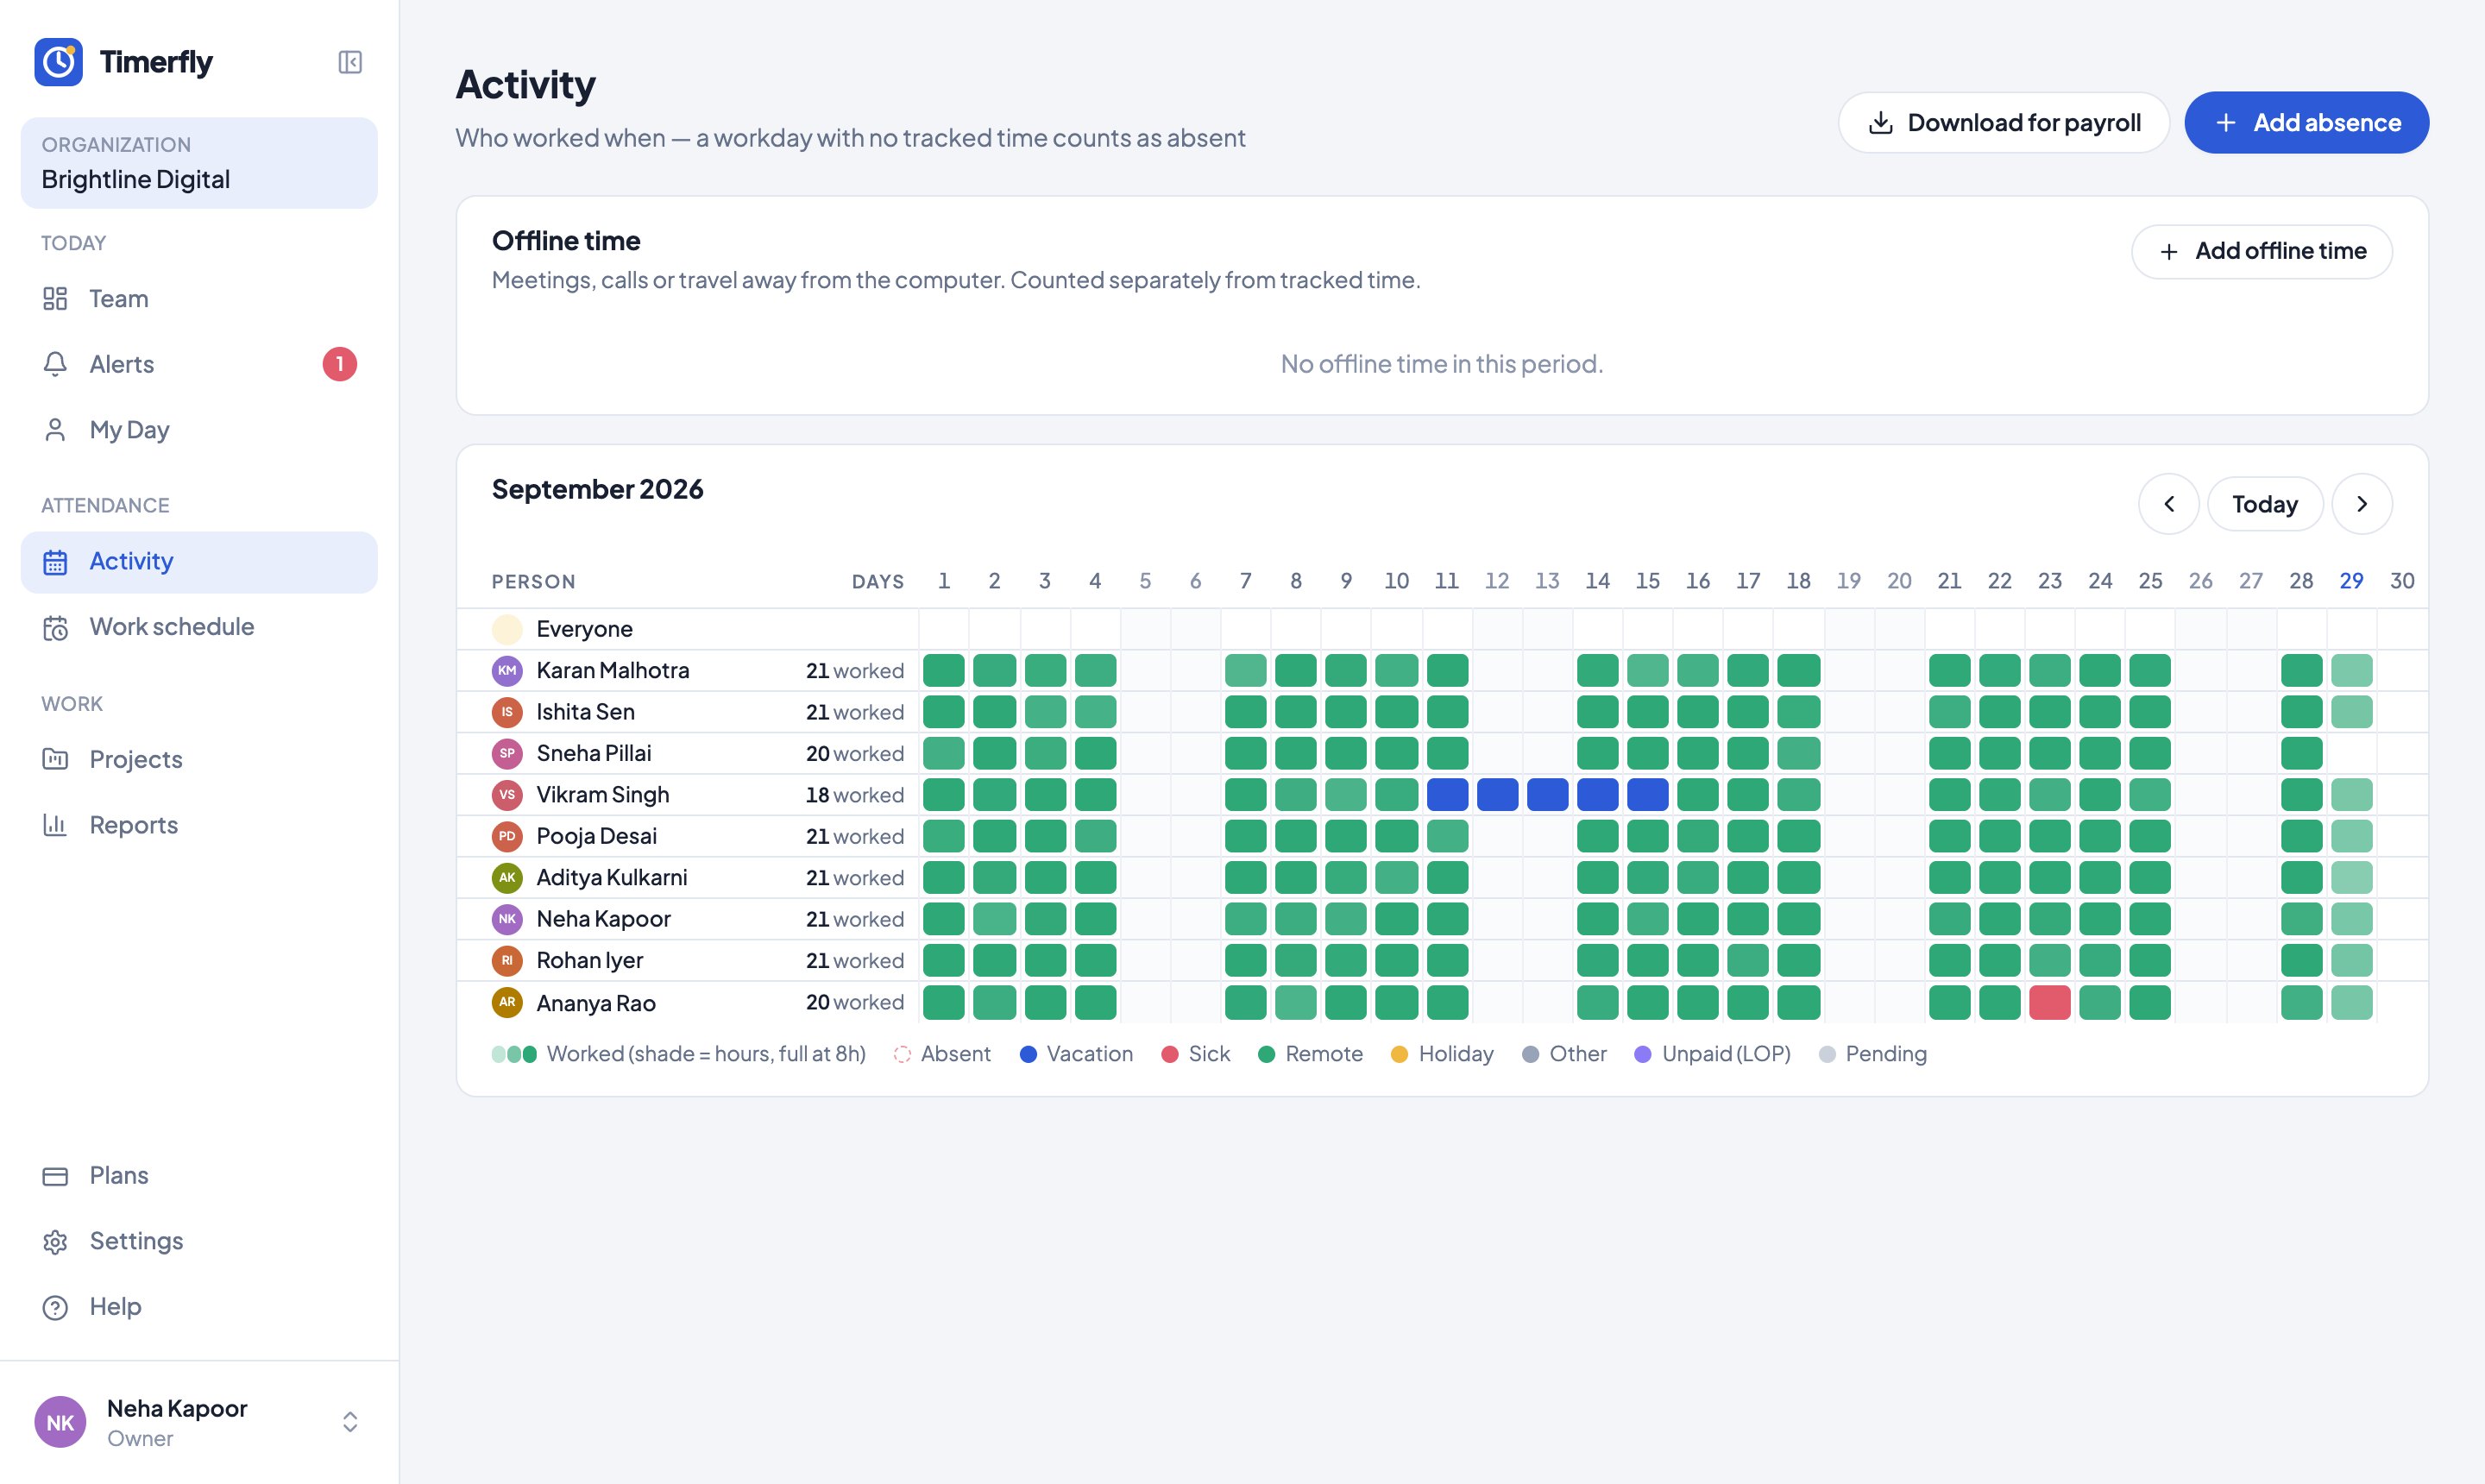Go to My Day
The image size is (2485, 1484).
(x=199, y=429)
